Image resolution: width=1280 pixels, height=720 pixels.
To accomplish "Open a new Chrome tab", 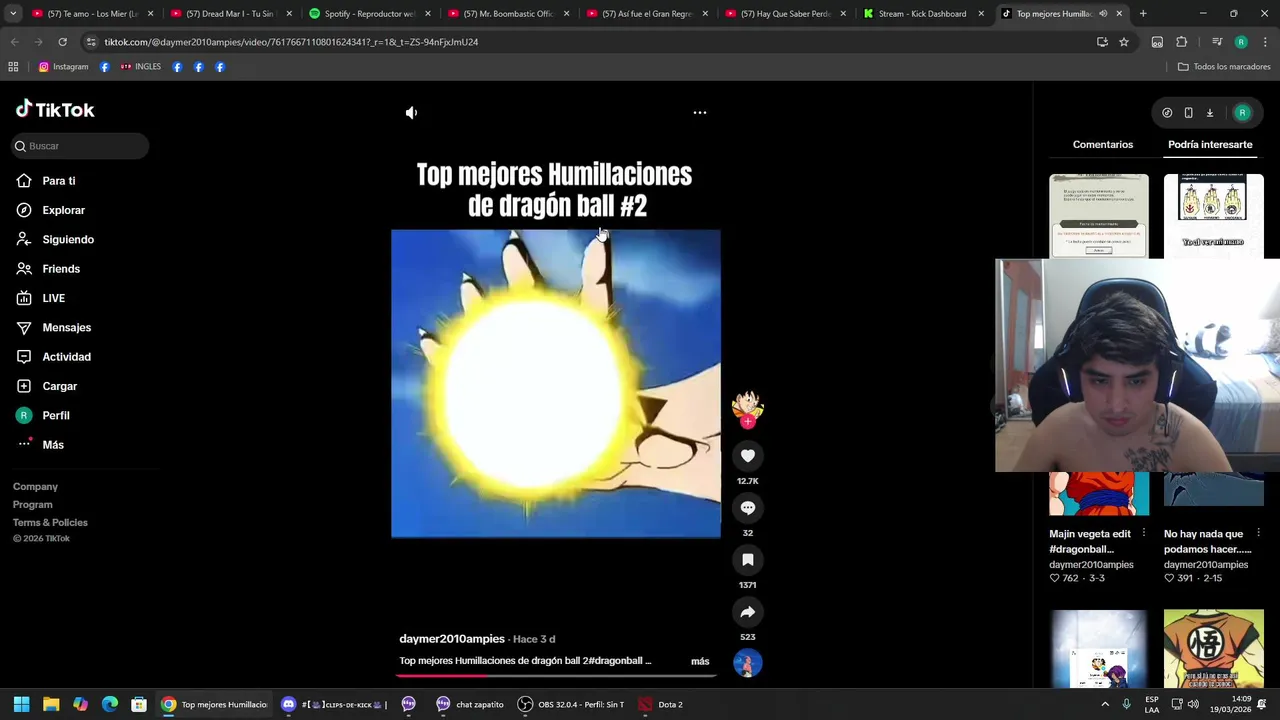I will click(x=1143, y=14).
